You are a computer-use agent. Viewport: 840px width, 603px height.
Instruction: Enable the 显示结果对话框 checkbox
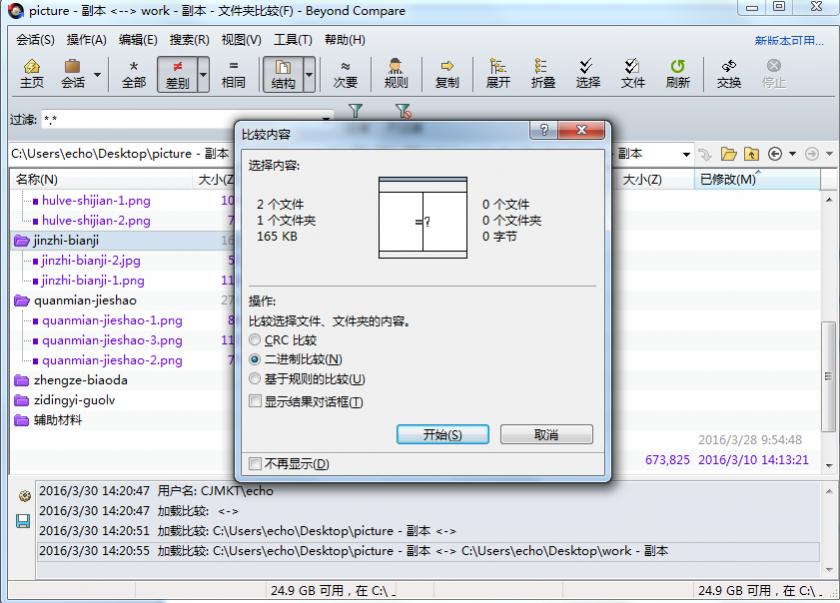(256, 399)
